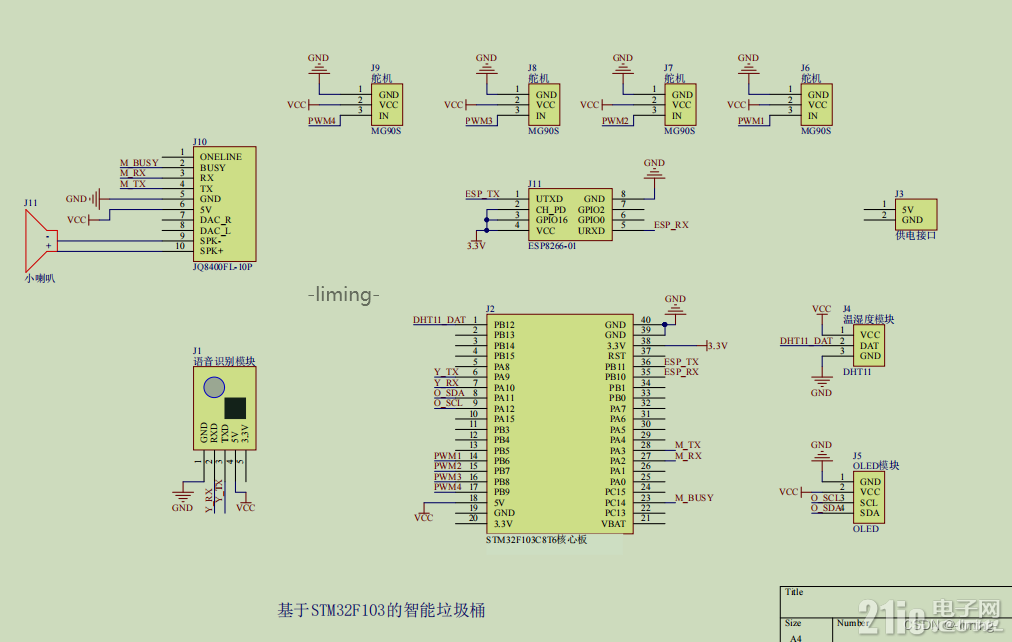Select the GND symbol beside JQ8400FL pin 5
The height and width of the screenshot is (642, 1012).
click(x=95, y=199)
